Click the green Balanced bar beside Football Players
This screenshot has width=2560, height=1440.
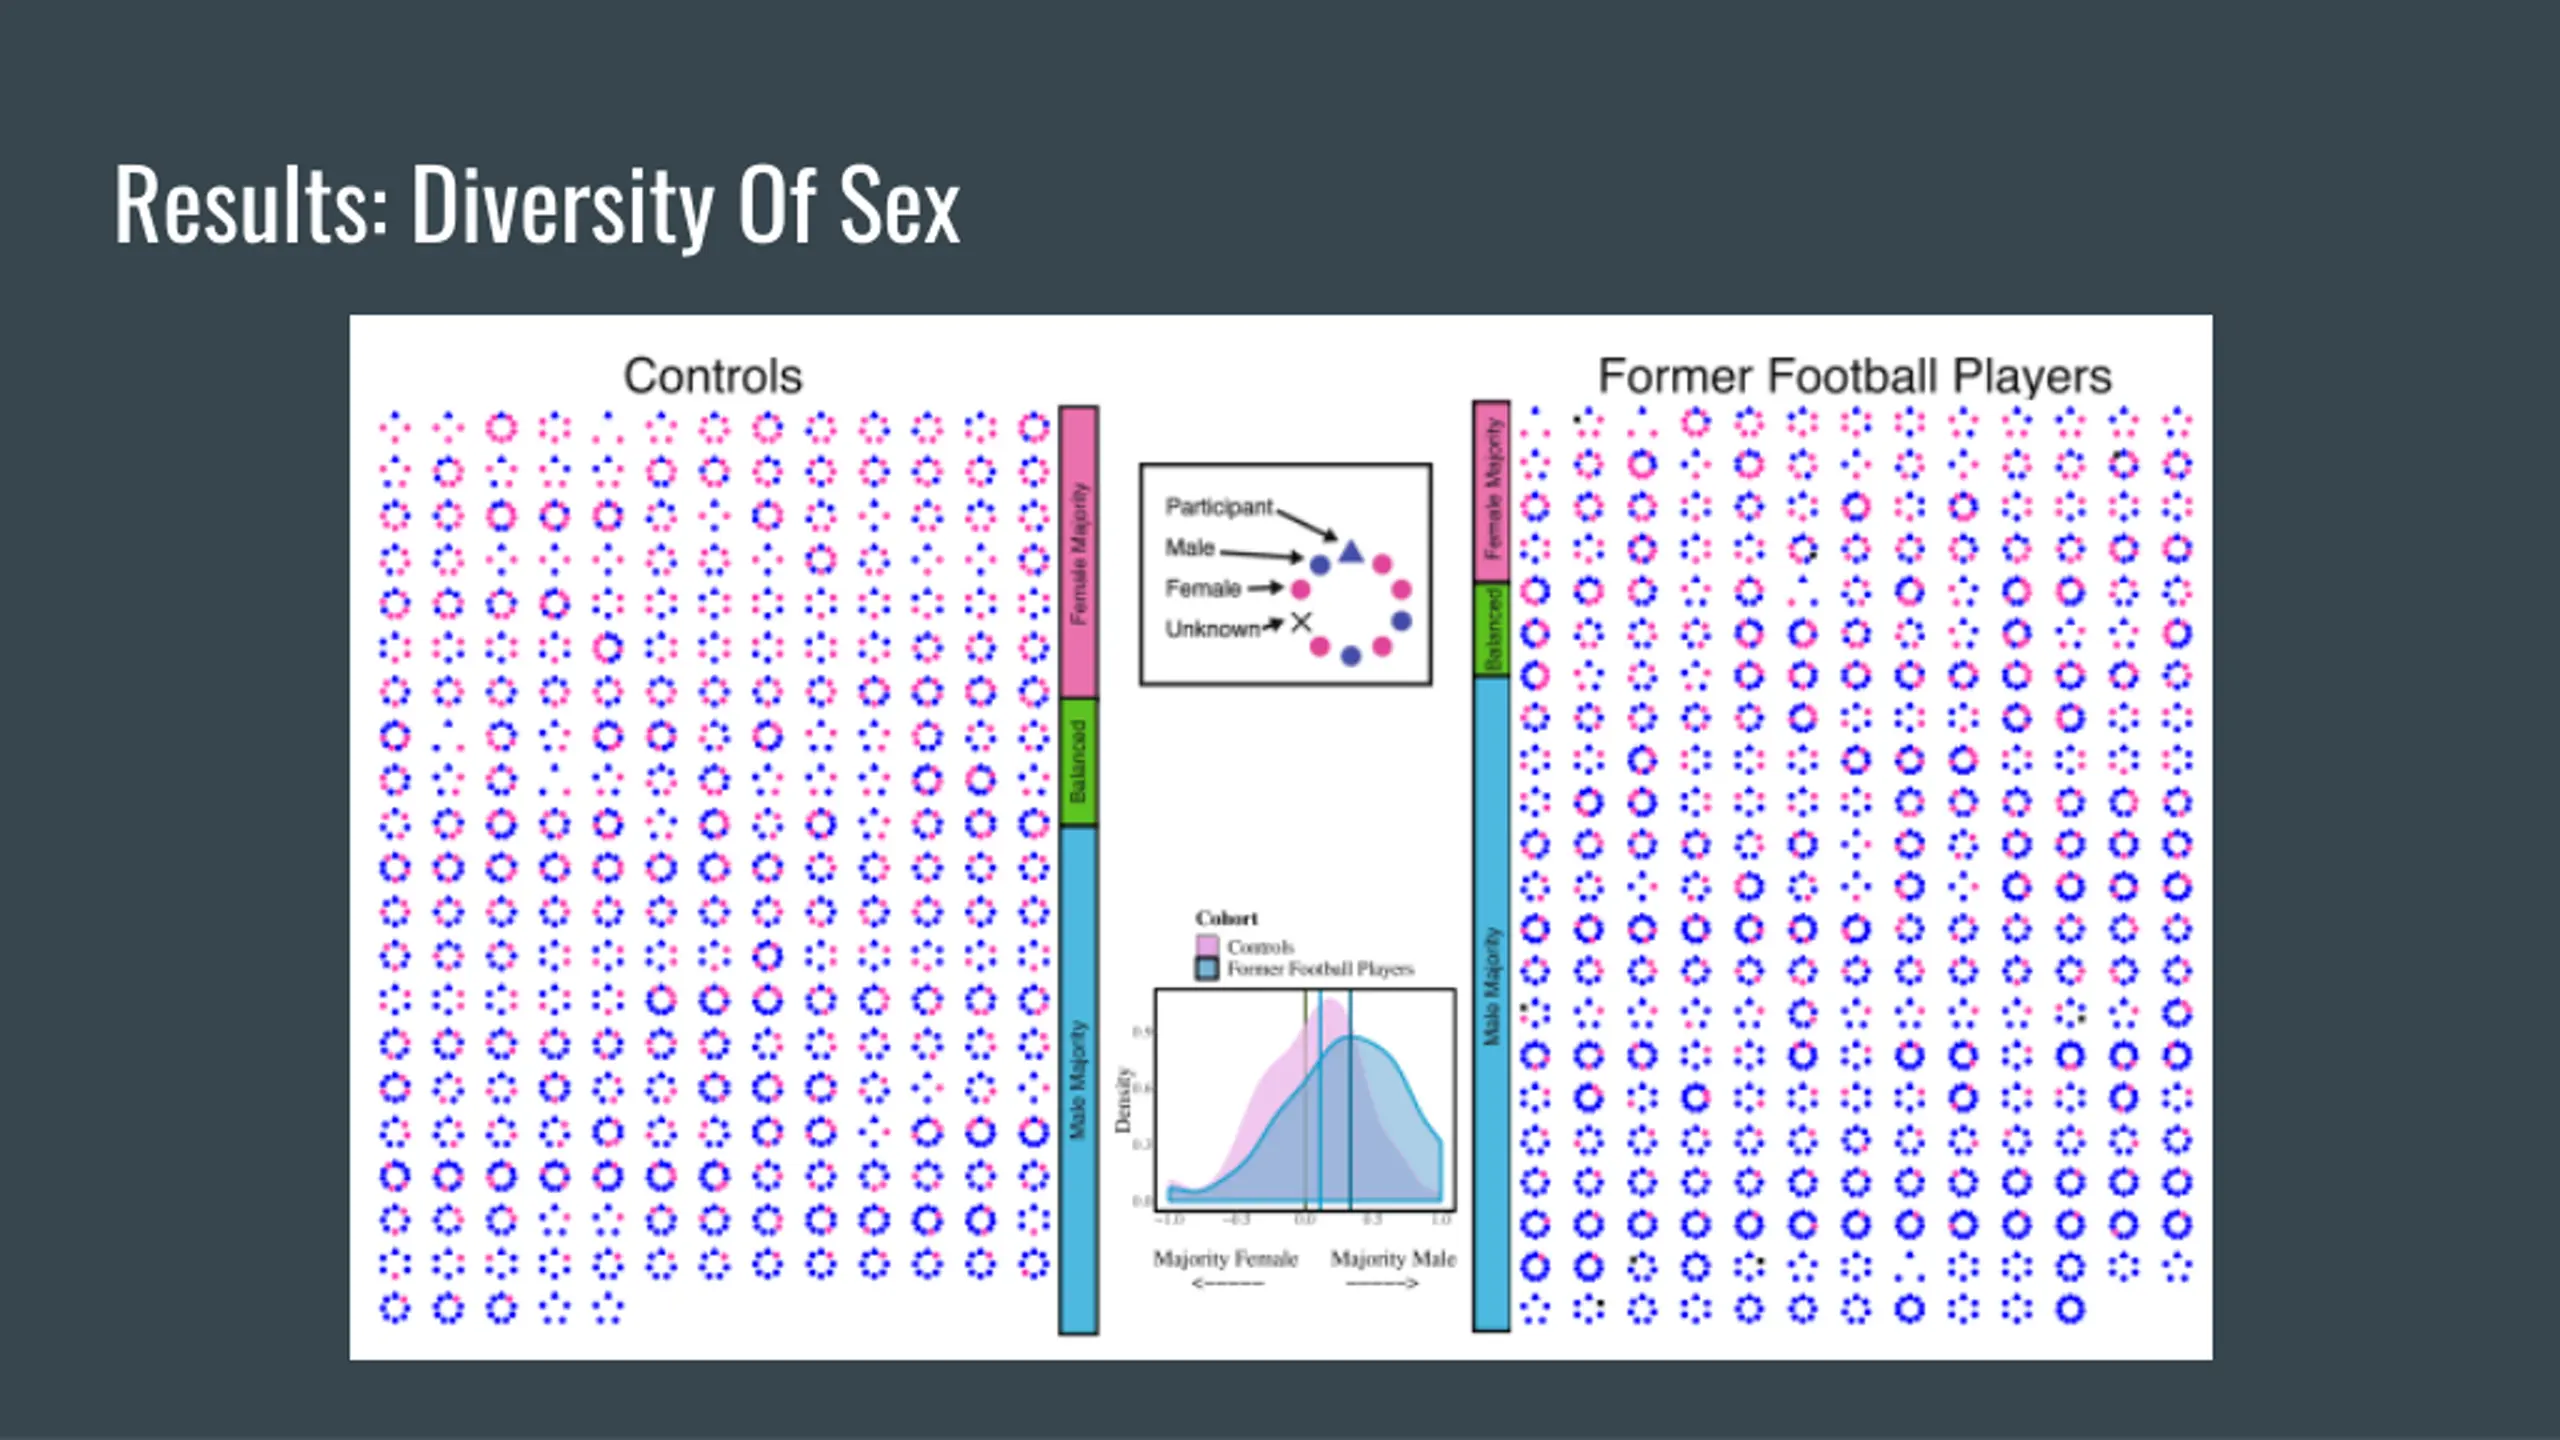tap(1491, 630)
